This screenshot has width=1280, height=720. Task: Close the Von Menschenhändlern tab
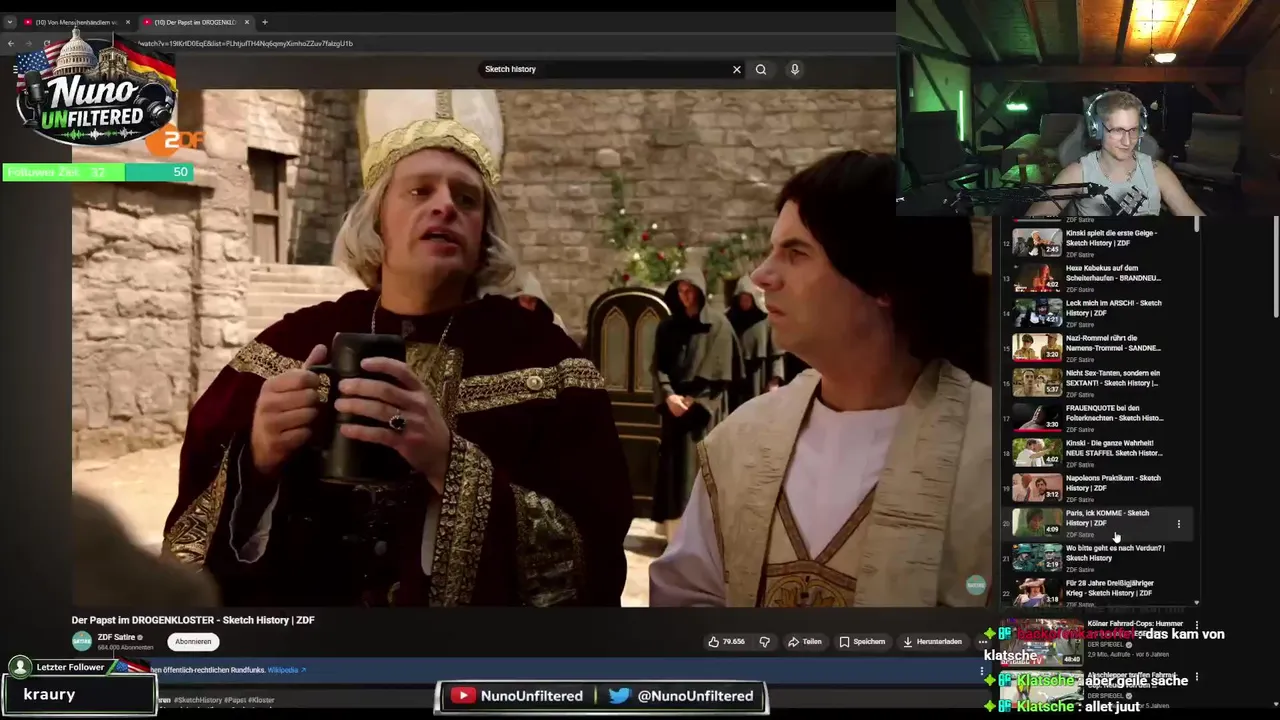[128, 22]
